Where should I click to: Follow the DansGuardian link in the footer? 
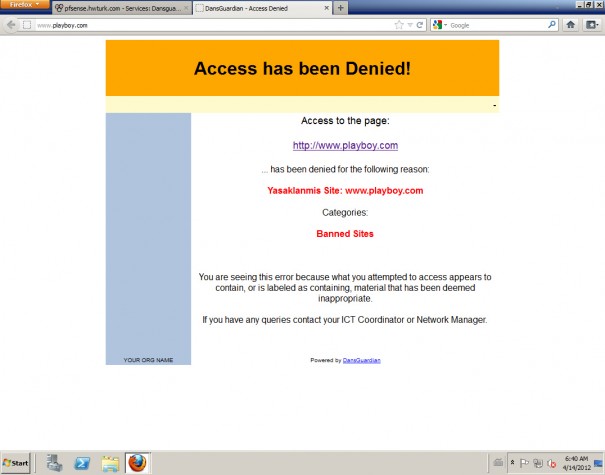[x=362, y=360]
